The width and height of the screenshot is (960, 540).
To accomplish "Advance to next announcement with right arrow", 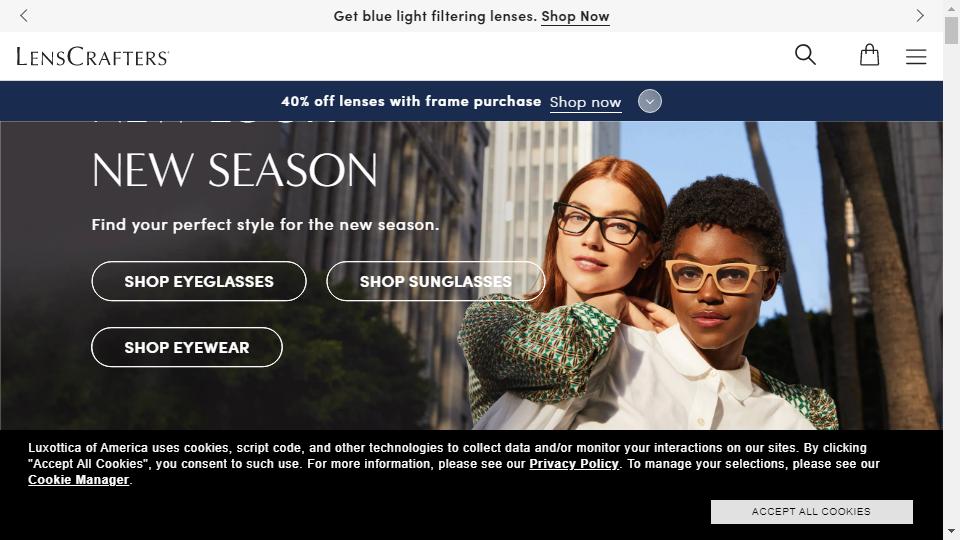I will click(920, 16).
